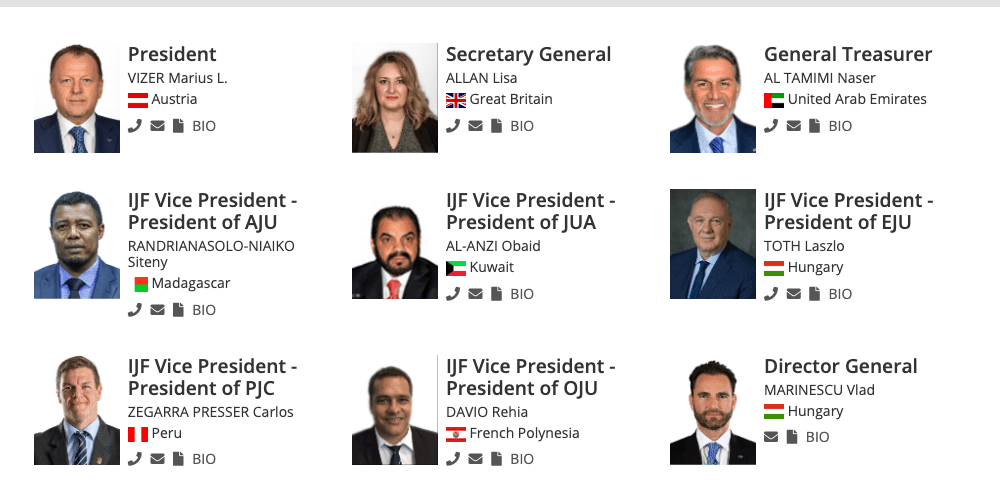Open BIO link of Secretary General ALLAN Lisa
1000x497 pixels.
pos(522,126)
